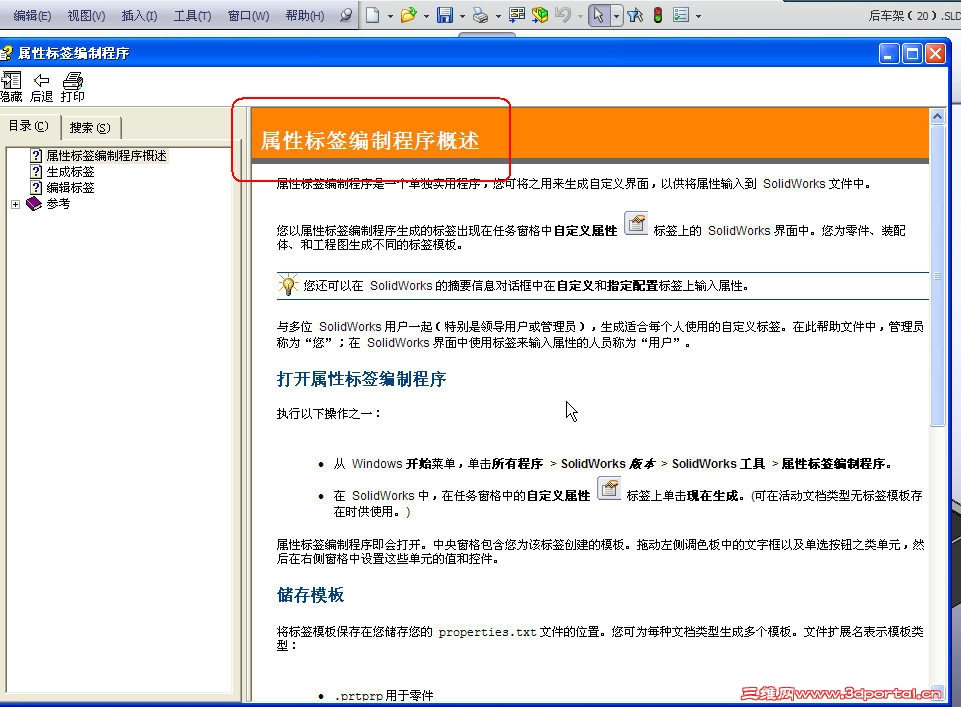Select 属性标签编制程序概述 topic in tree
Viewport: 961px width, 707px height.
coord(106,156)
